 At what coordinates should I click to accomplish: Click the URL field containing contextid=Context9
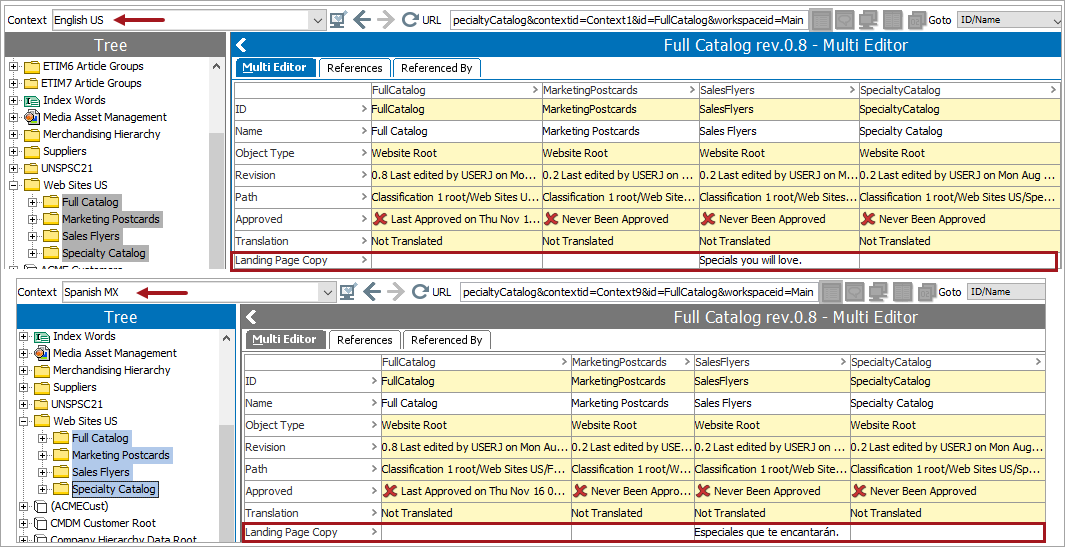click(x=638, y=292)
